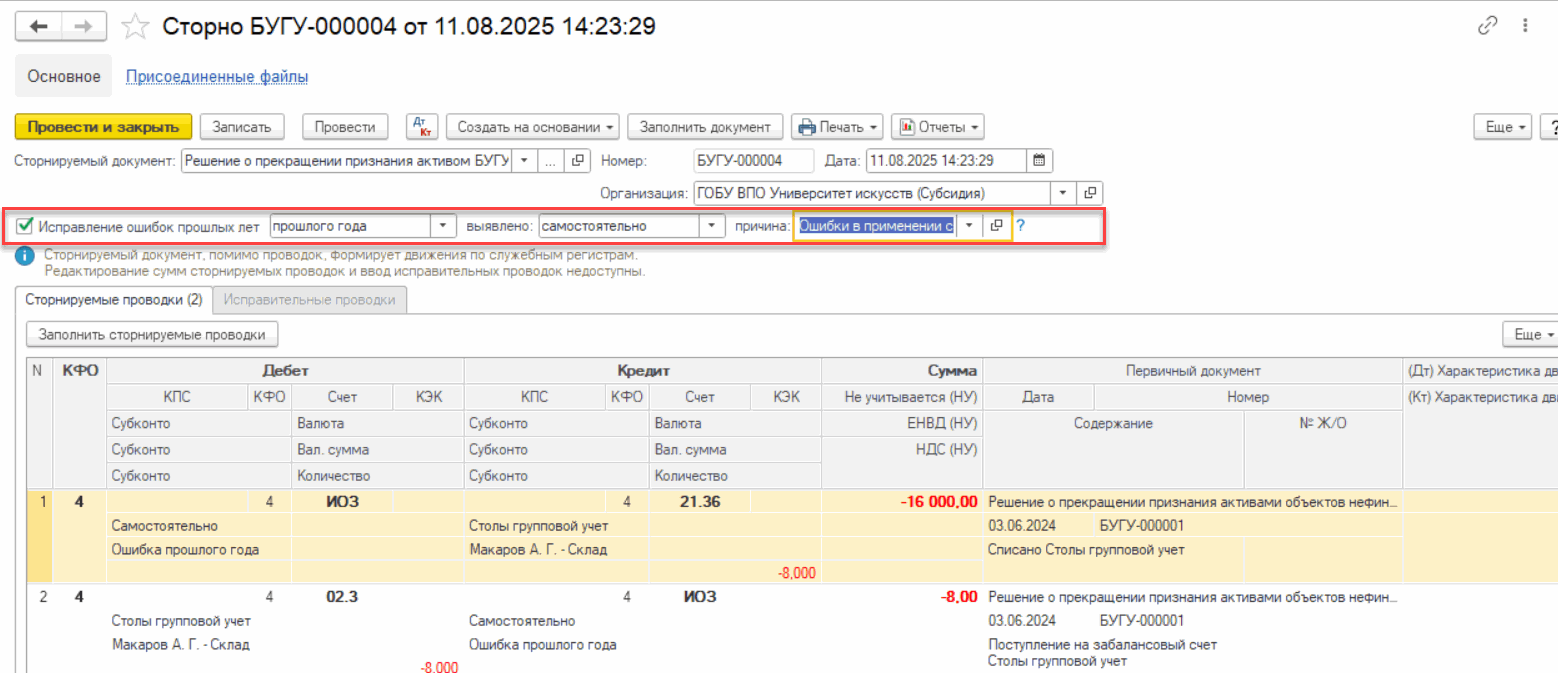Click the forward navigation arrow
This screenshot has width=1558, height=673.
click(87, 27)
